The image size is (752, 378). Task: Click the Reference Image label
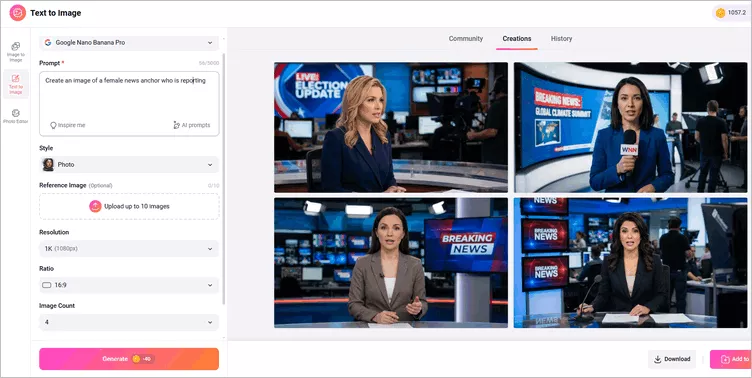(x=63, y=185)
